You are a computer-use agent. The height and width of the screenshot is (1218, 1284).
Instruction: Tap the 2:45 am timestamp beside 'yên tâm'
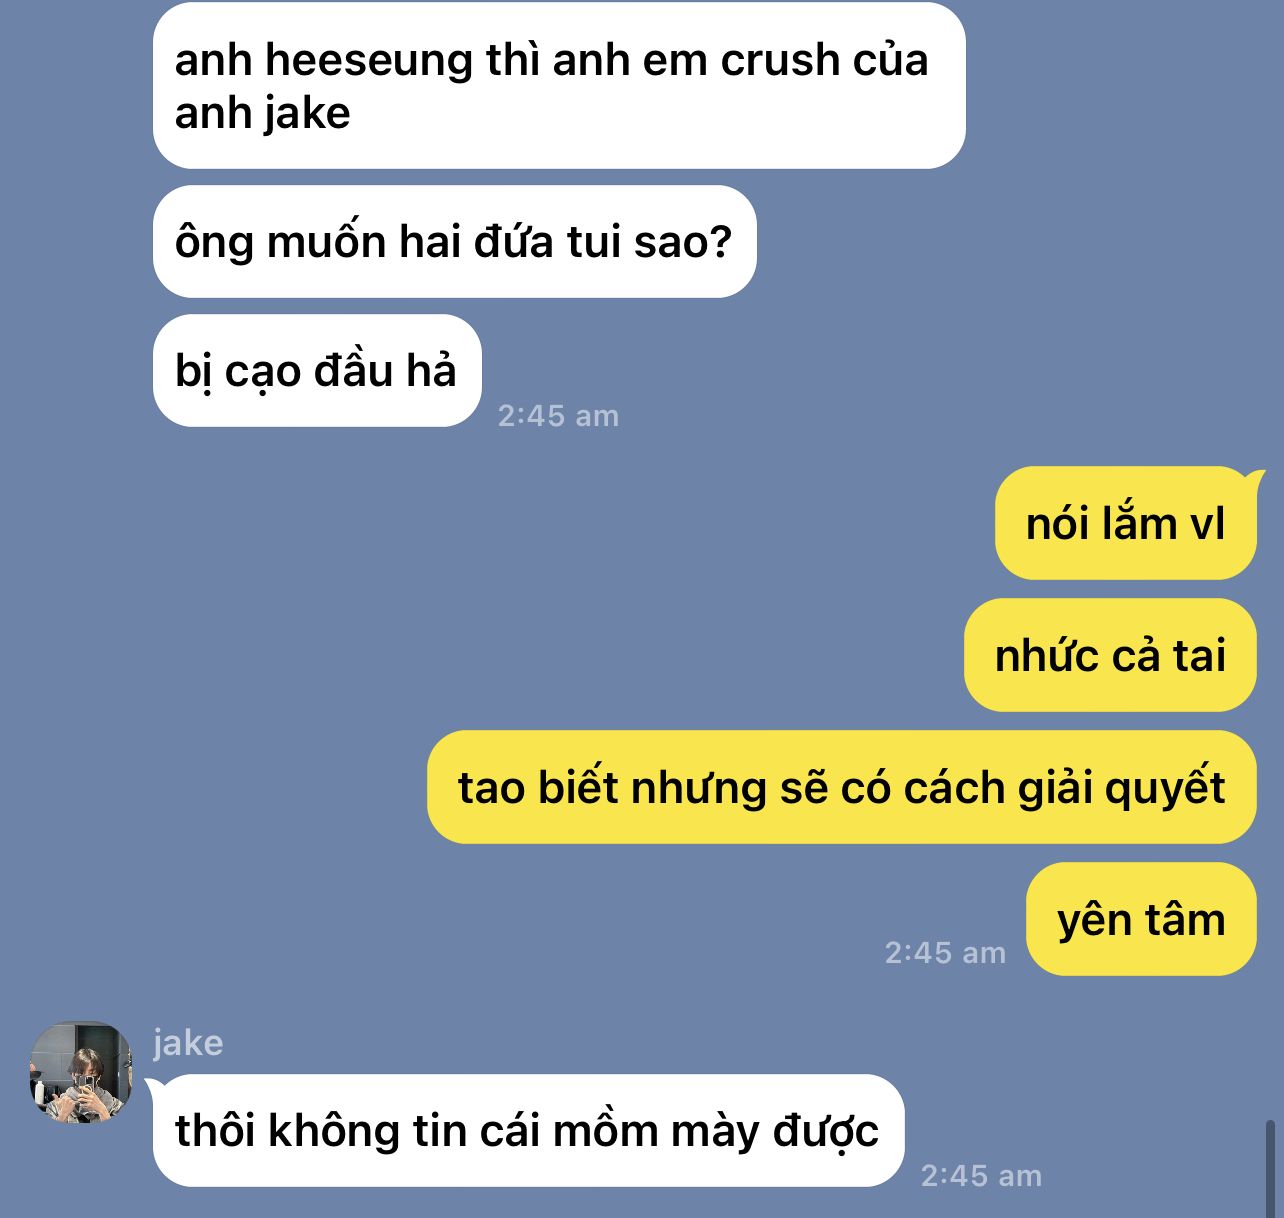[946, 953]
